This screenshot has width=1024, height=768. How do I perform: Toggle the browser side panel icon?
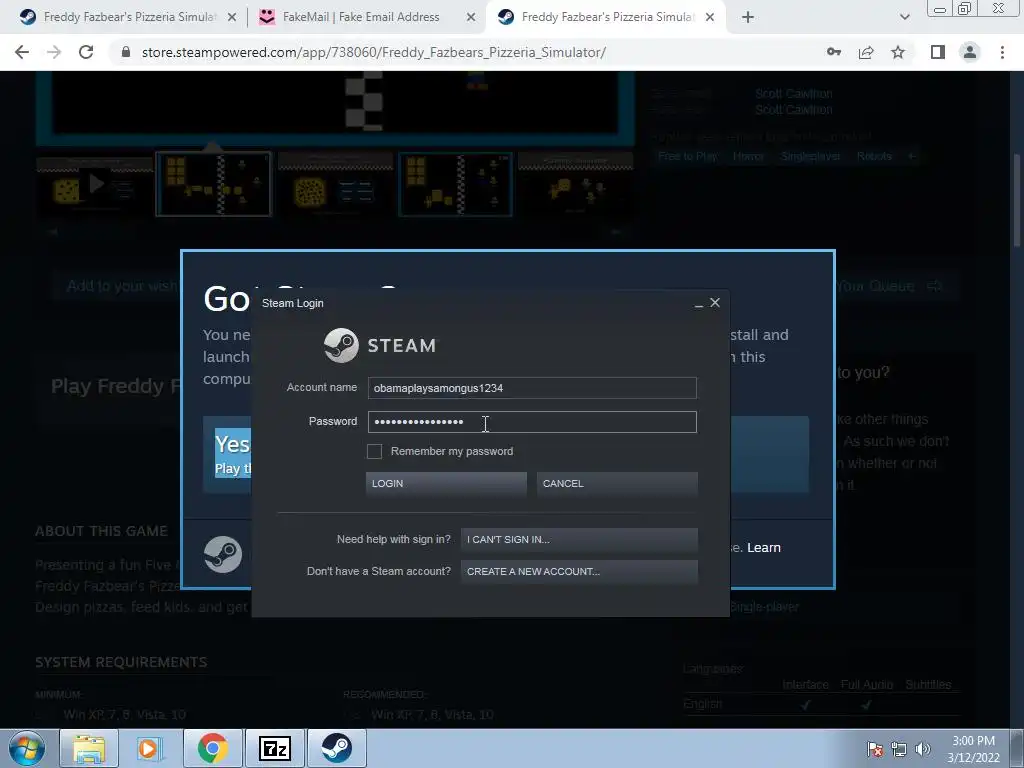tap(938, 52)
